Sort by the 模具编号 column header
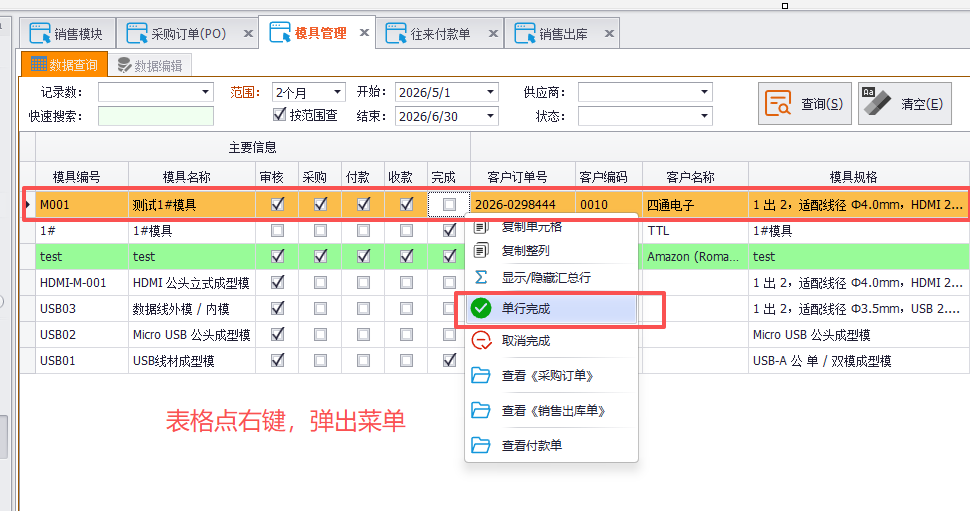 [82, 177]
